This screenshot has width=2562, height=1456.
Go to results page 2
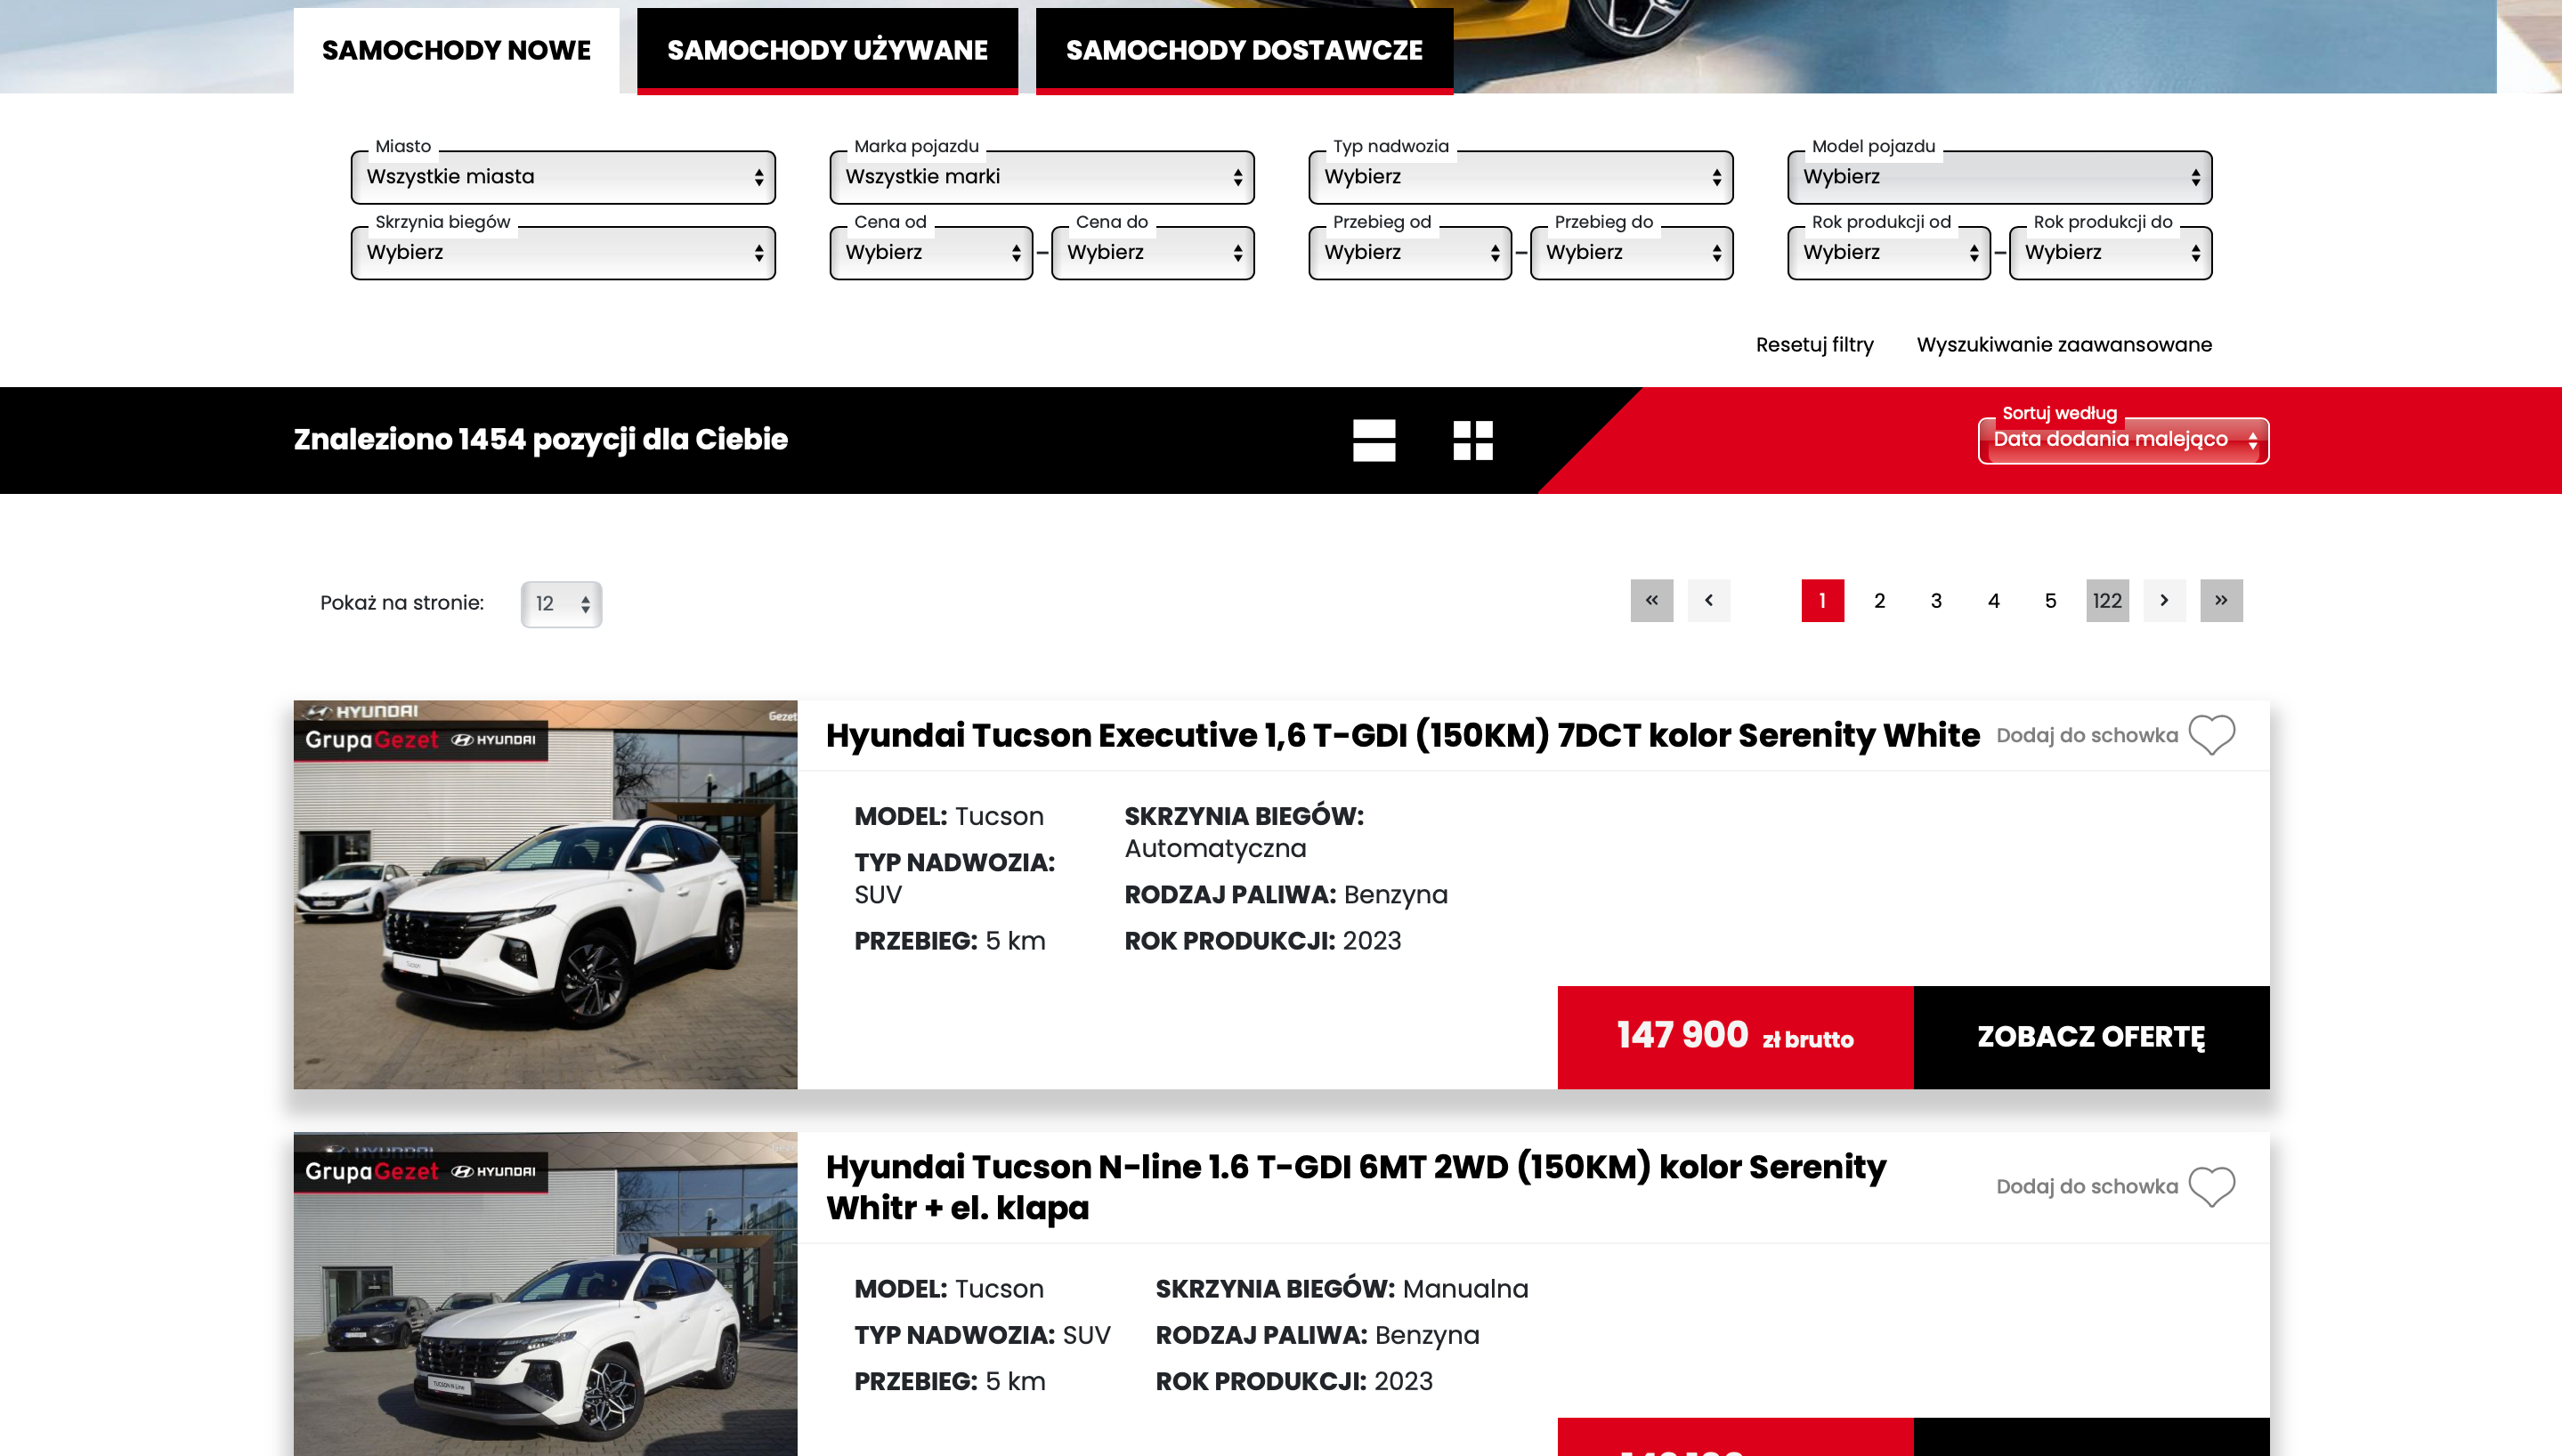pyautogui.click(x=1879, y=601)
